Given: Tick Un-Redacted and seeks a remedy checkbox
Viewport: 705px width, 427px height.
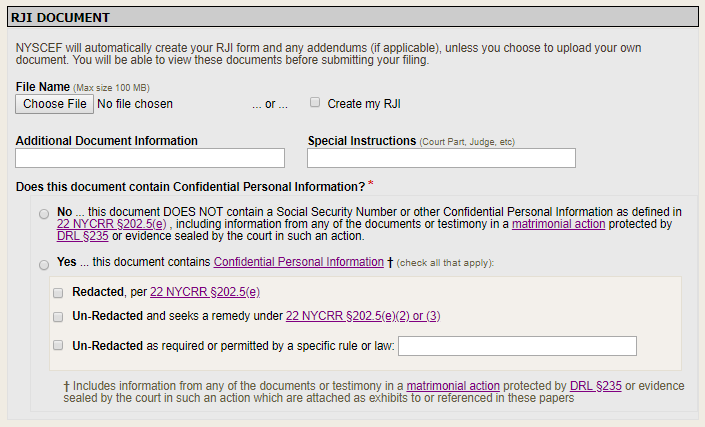Looking at the screenshot, I should (59, 316).
